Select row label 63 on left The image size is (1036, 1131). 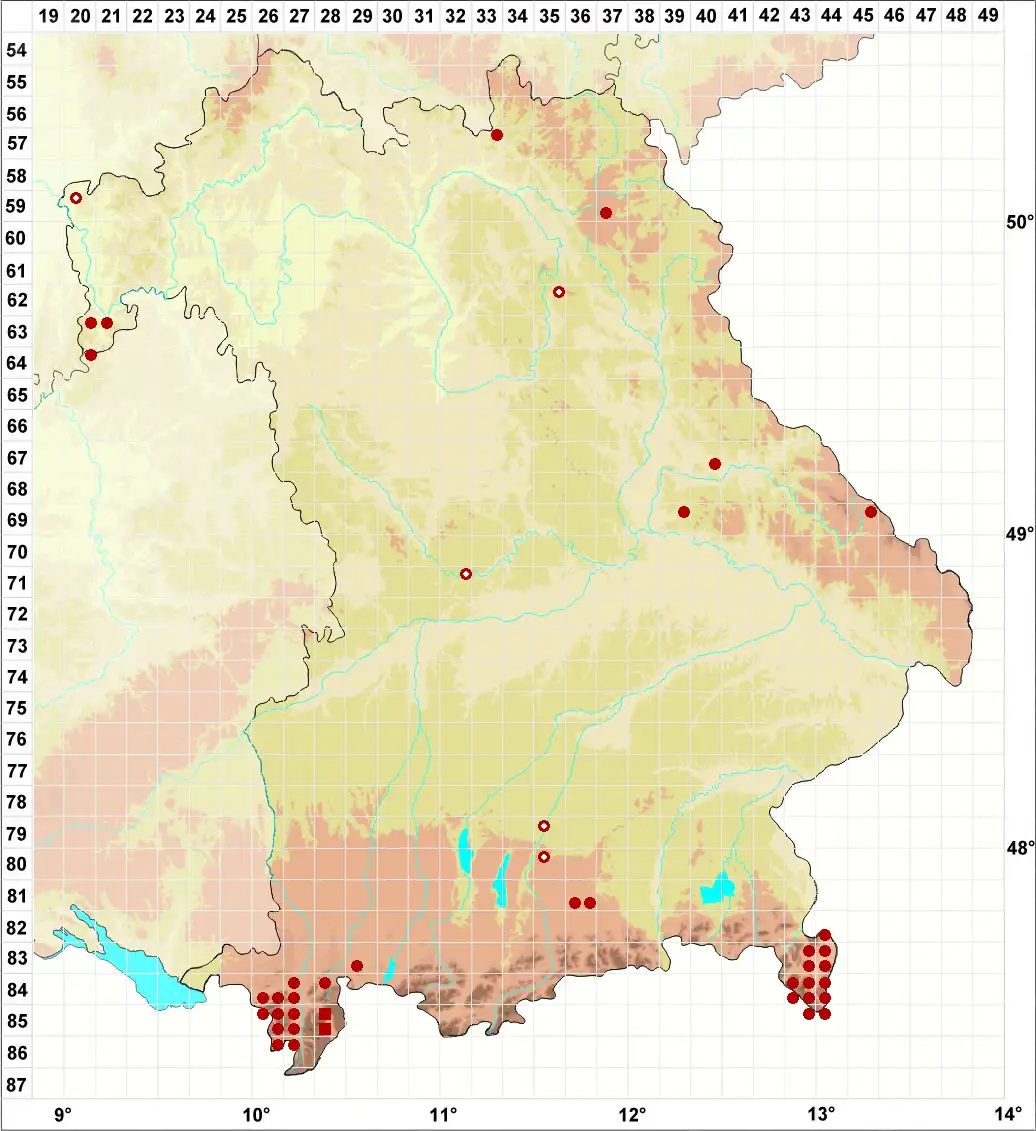pyautogui.click(x=16, y=332)
